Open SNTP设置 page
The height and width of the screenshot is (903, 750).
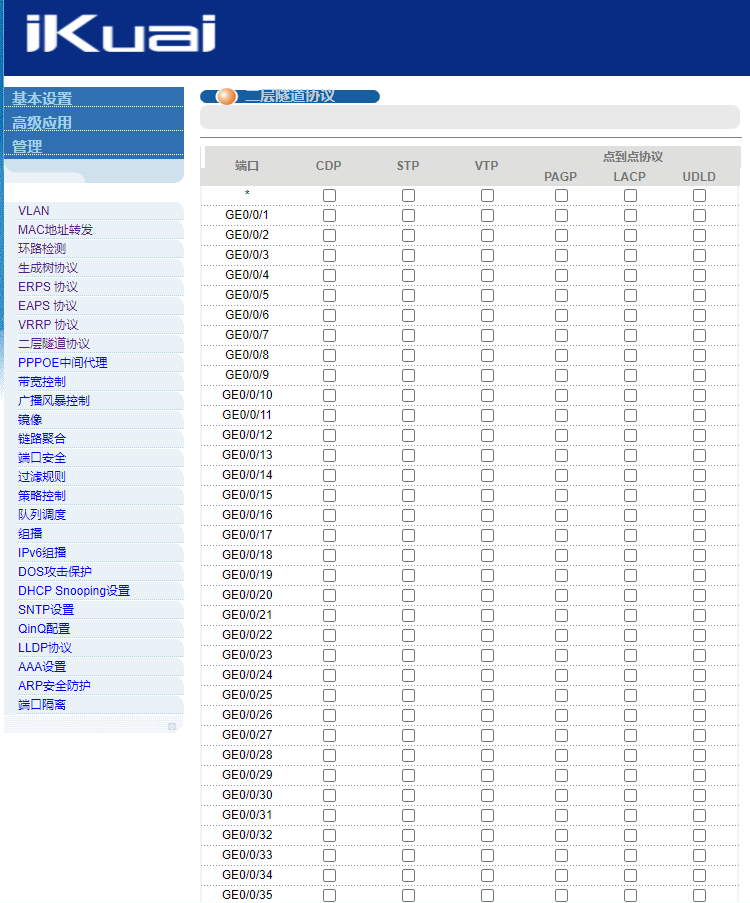(x=46, y=610)
